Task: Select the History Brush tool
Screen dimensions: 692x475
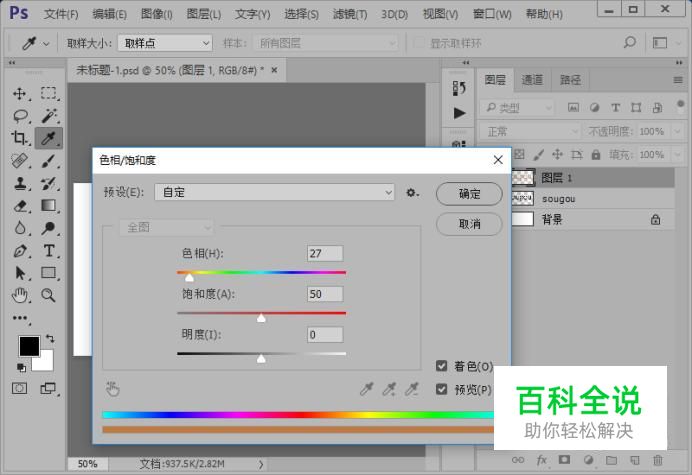Action: click(x=49, y=183)
